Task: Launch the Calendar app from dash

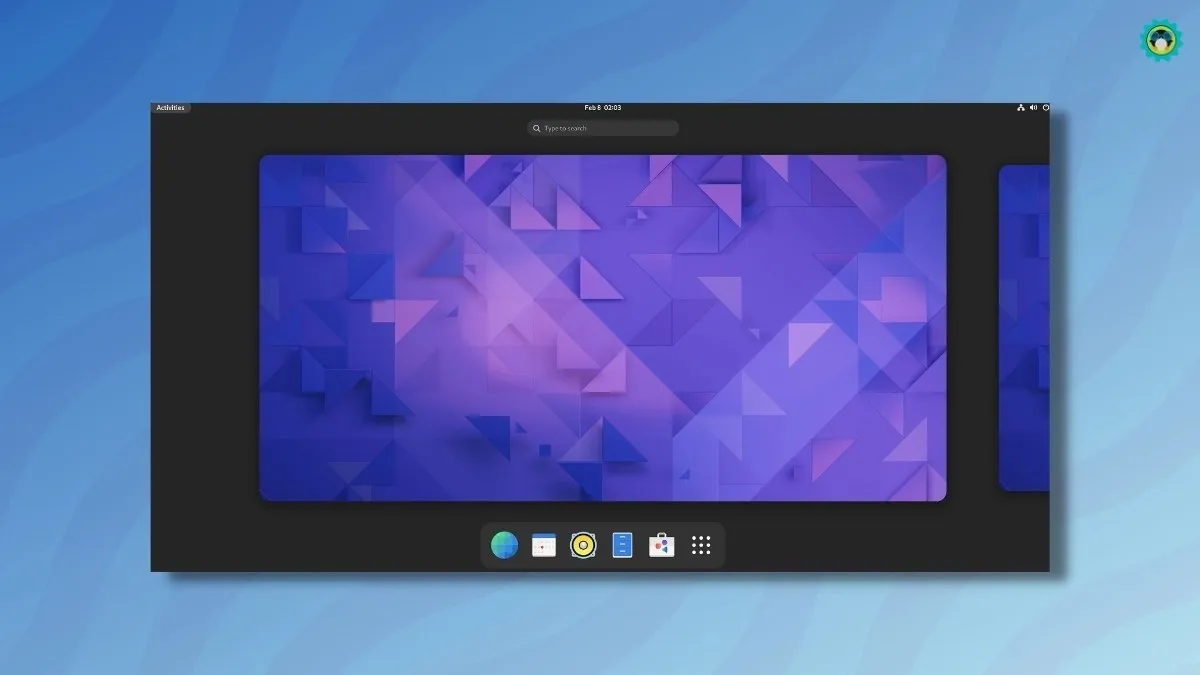Action: pos(544,545)
